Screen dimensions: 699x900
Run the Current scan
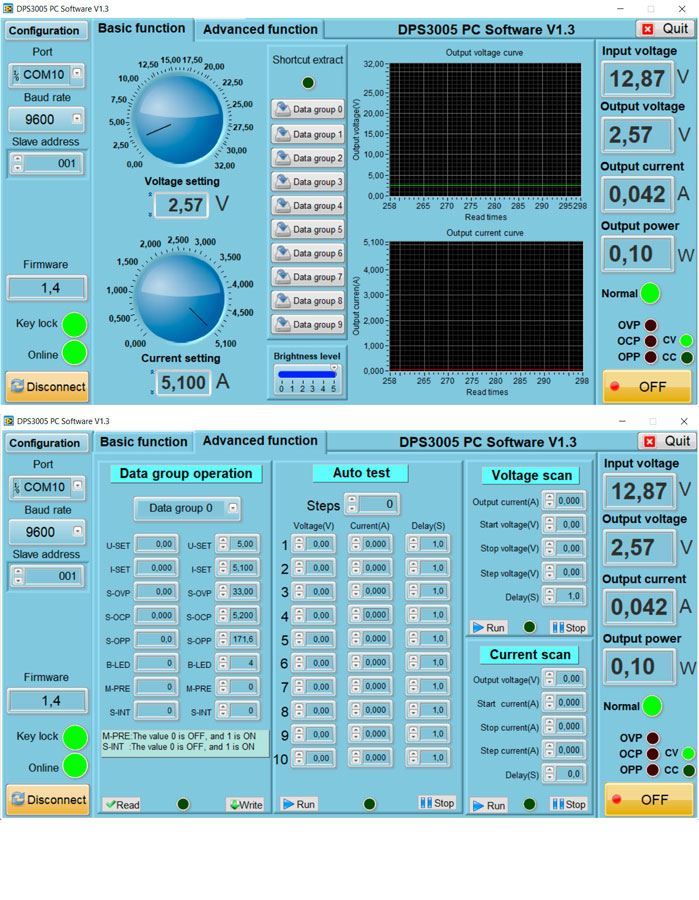488,805
